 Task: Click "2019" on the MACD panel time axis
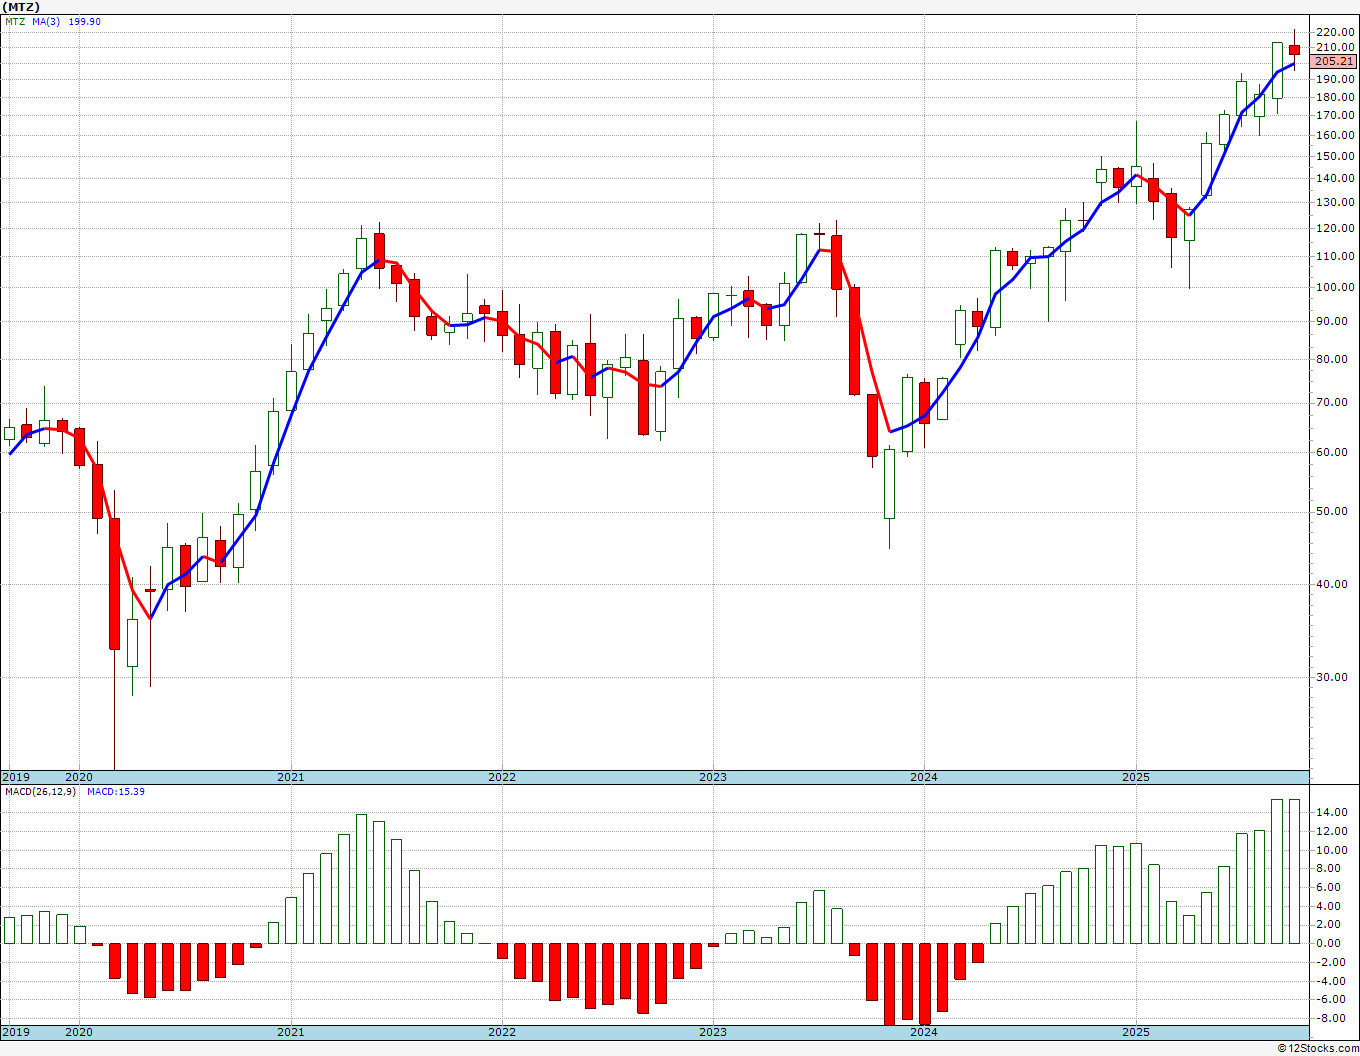click(16, 1031)
